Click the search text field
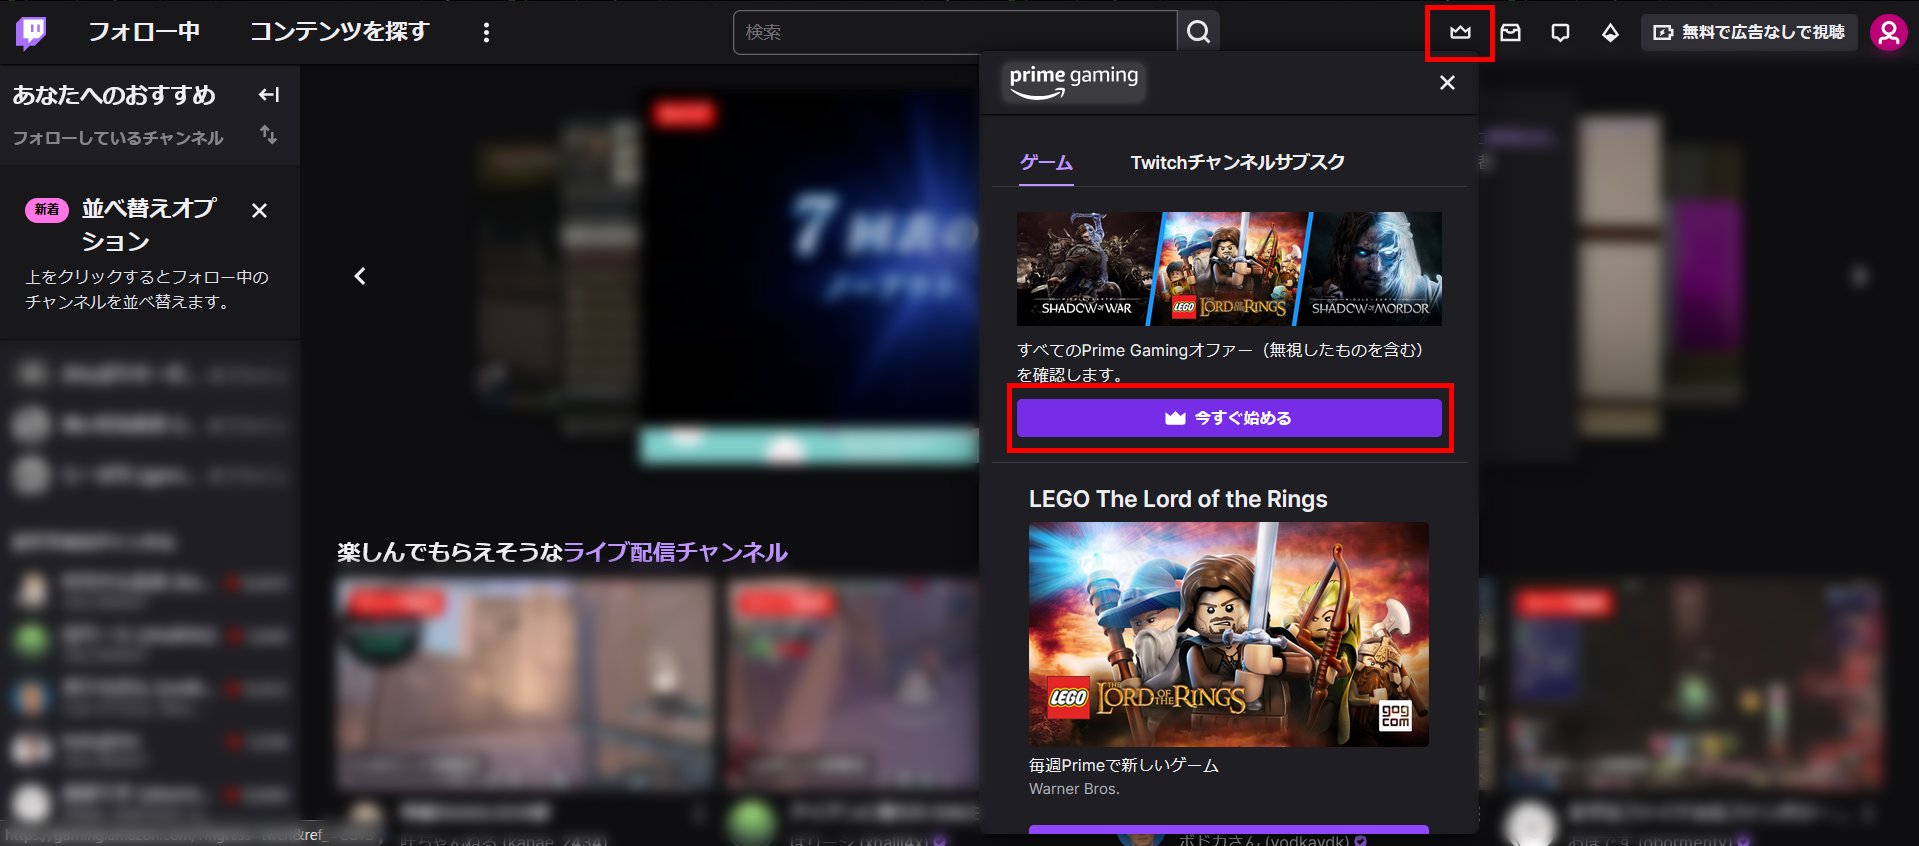This screenshot has height=846, width=1919. 955,33
